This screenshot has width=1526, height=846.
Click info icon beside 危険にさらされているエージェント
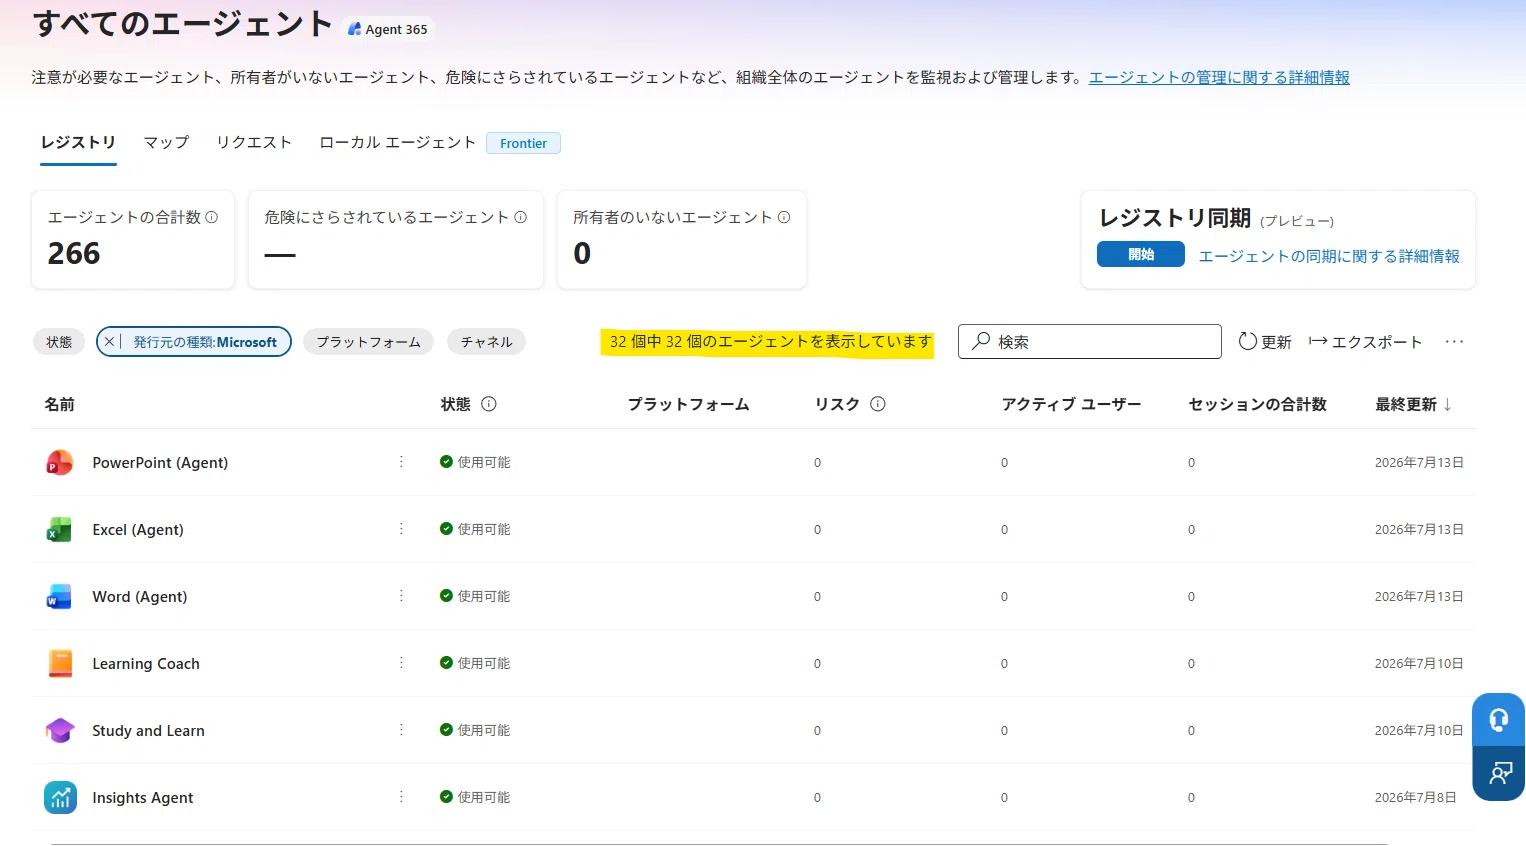[x=521, y=217]
